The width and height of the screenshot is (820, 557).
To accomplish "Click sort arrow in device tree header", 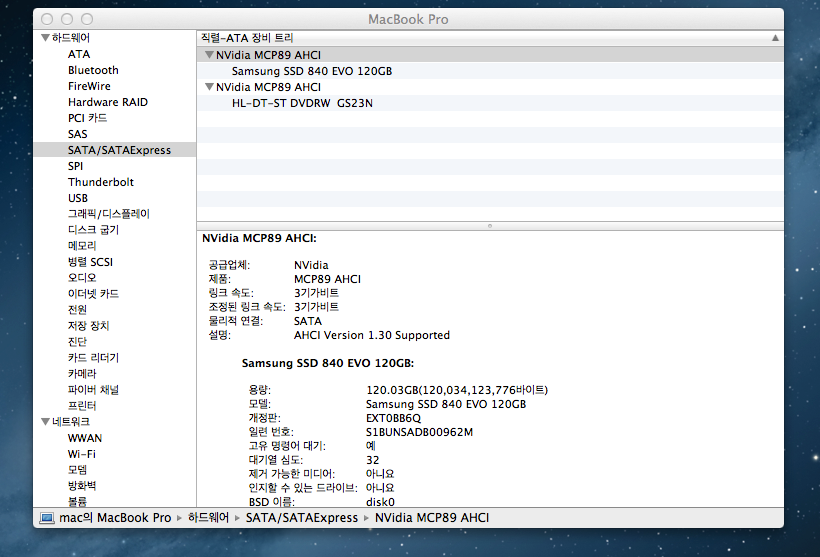I will [x=775, y=37].
